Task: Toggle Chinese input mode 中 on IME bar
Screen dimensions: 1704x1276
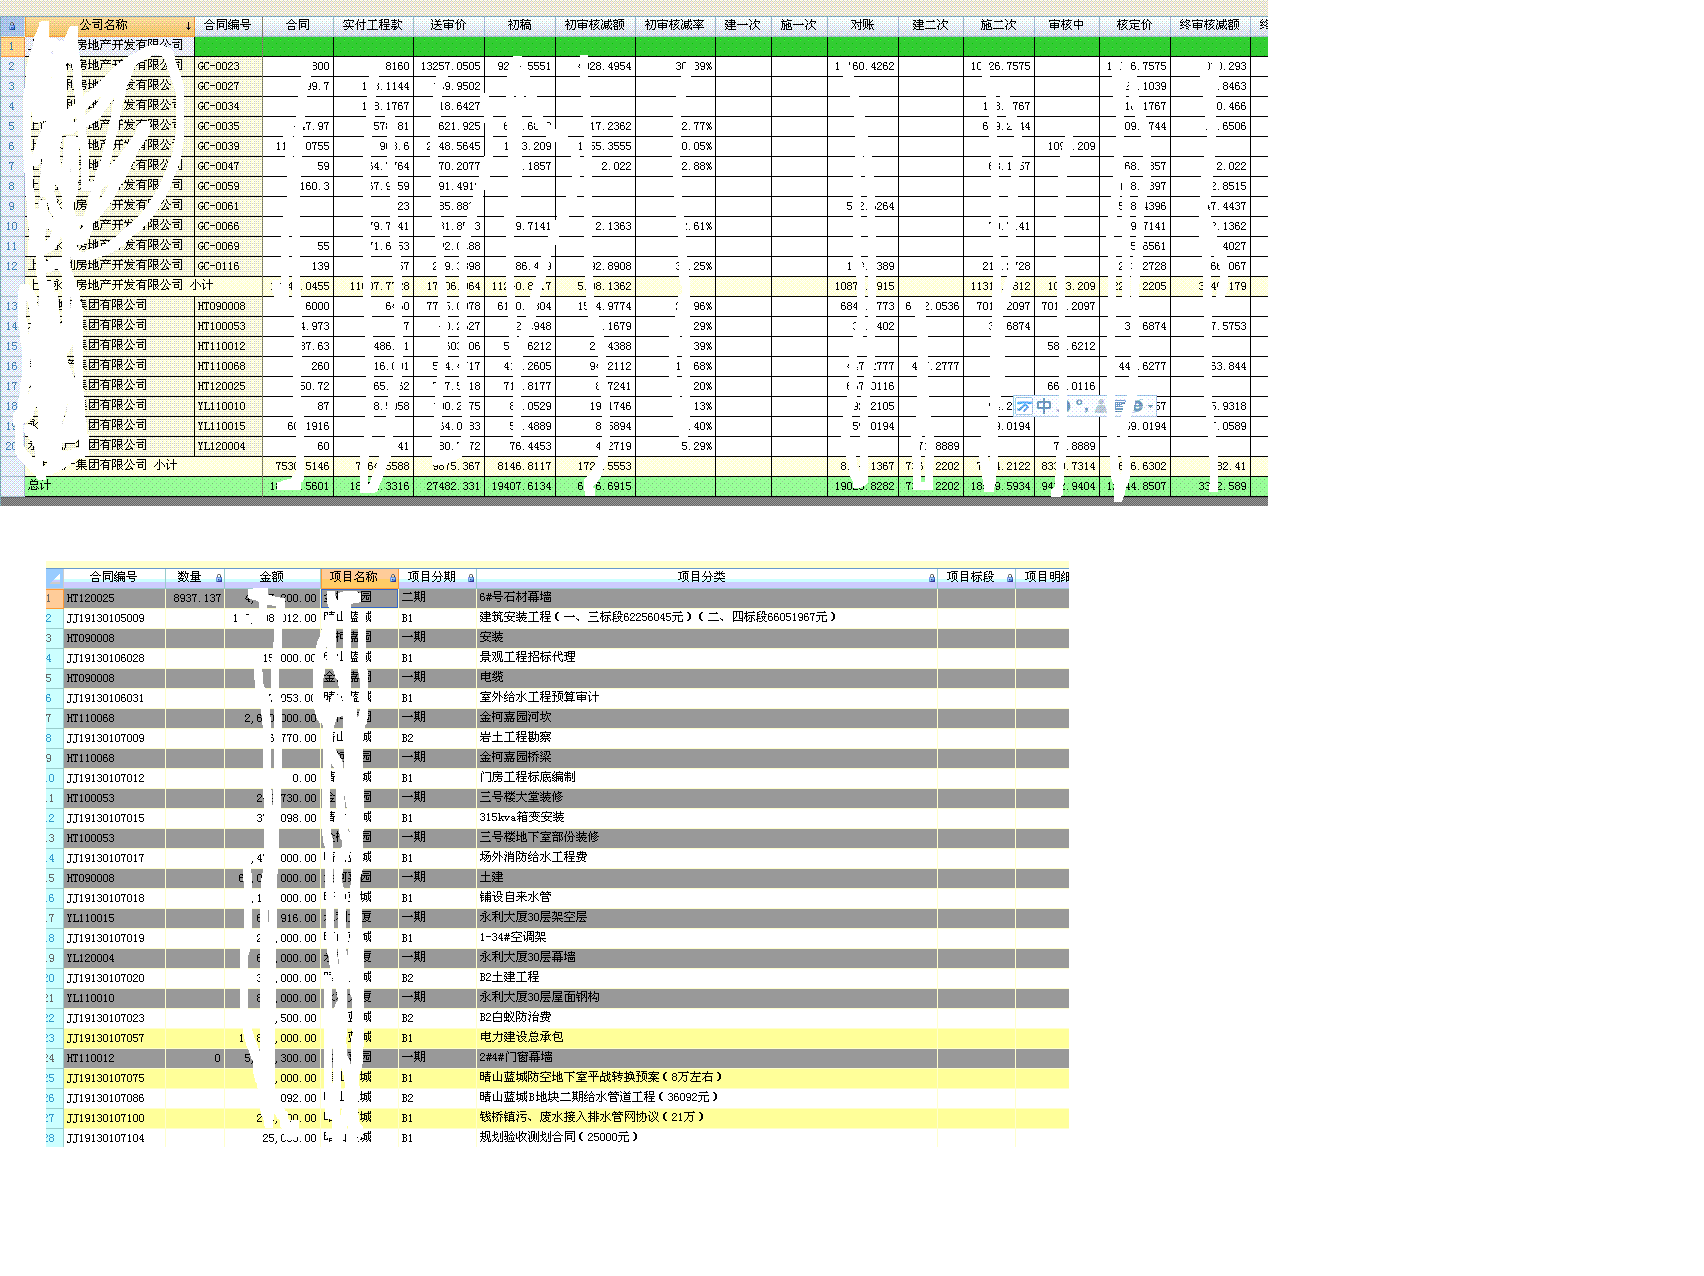Action: [x=1044, y=406]
